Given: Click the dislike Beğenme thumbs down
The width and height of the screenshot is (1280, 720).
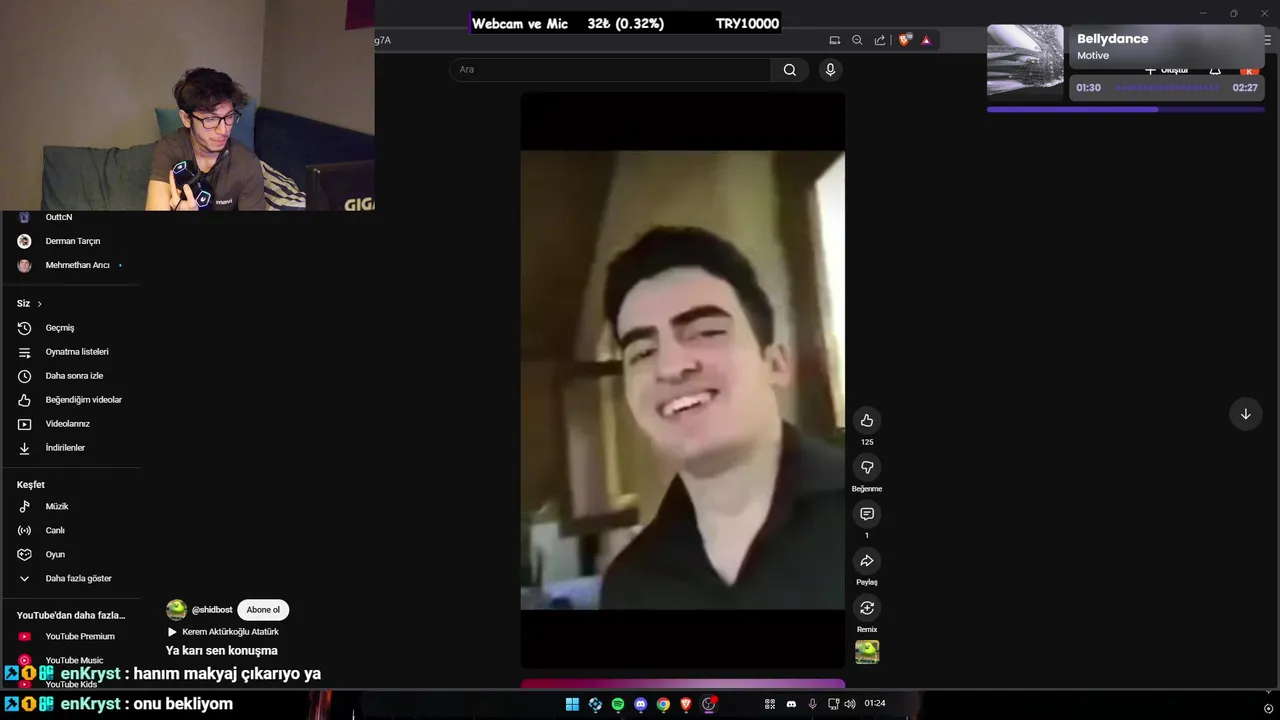Looking at the screenshot, I should coord(867,467).
